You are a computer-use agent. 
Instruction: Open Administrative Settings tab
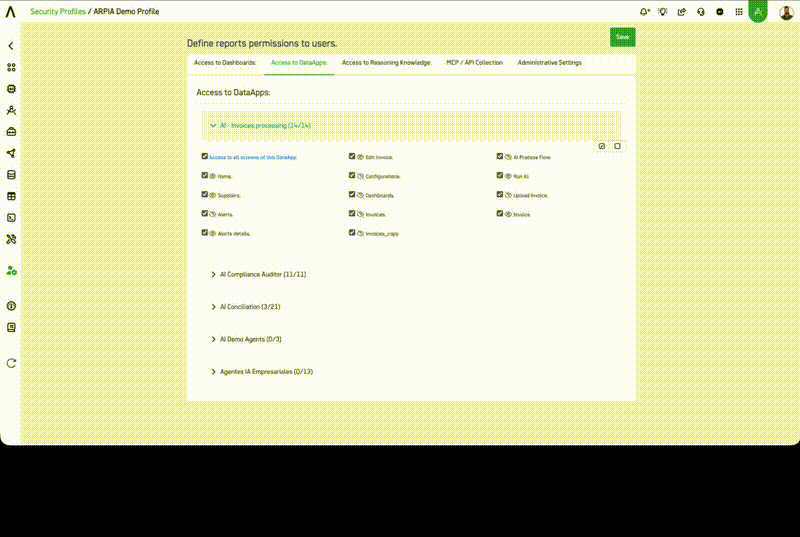tap(549, 63)
